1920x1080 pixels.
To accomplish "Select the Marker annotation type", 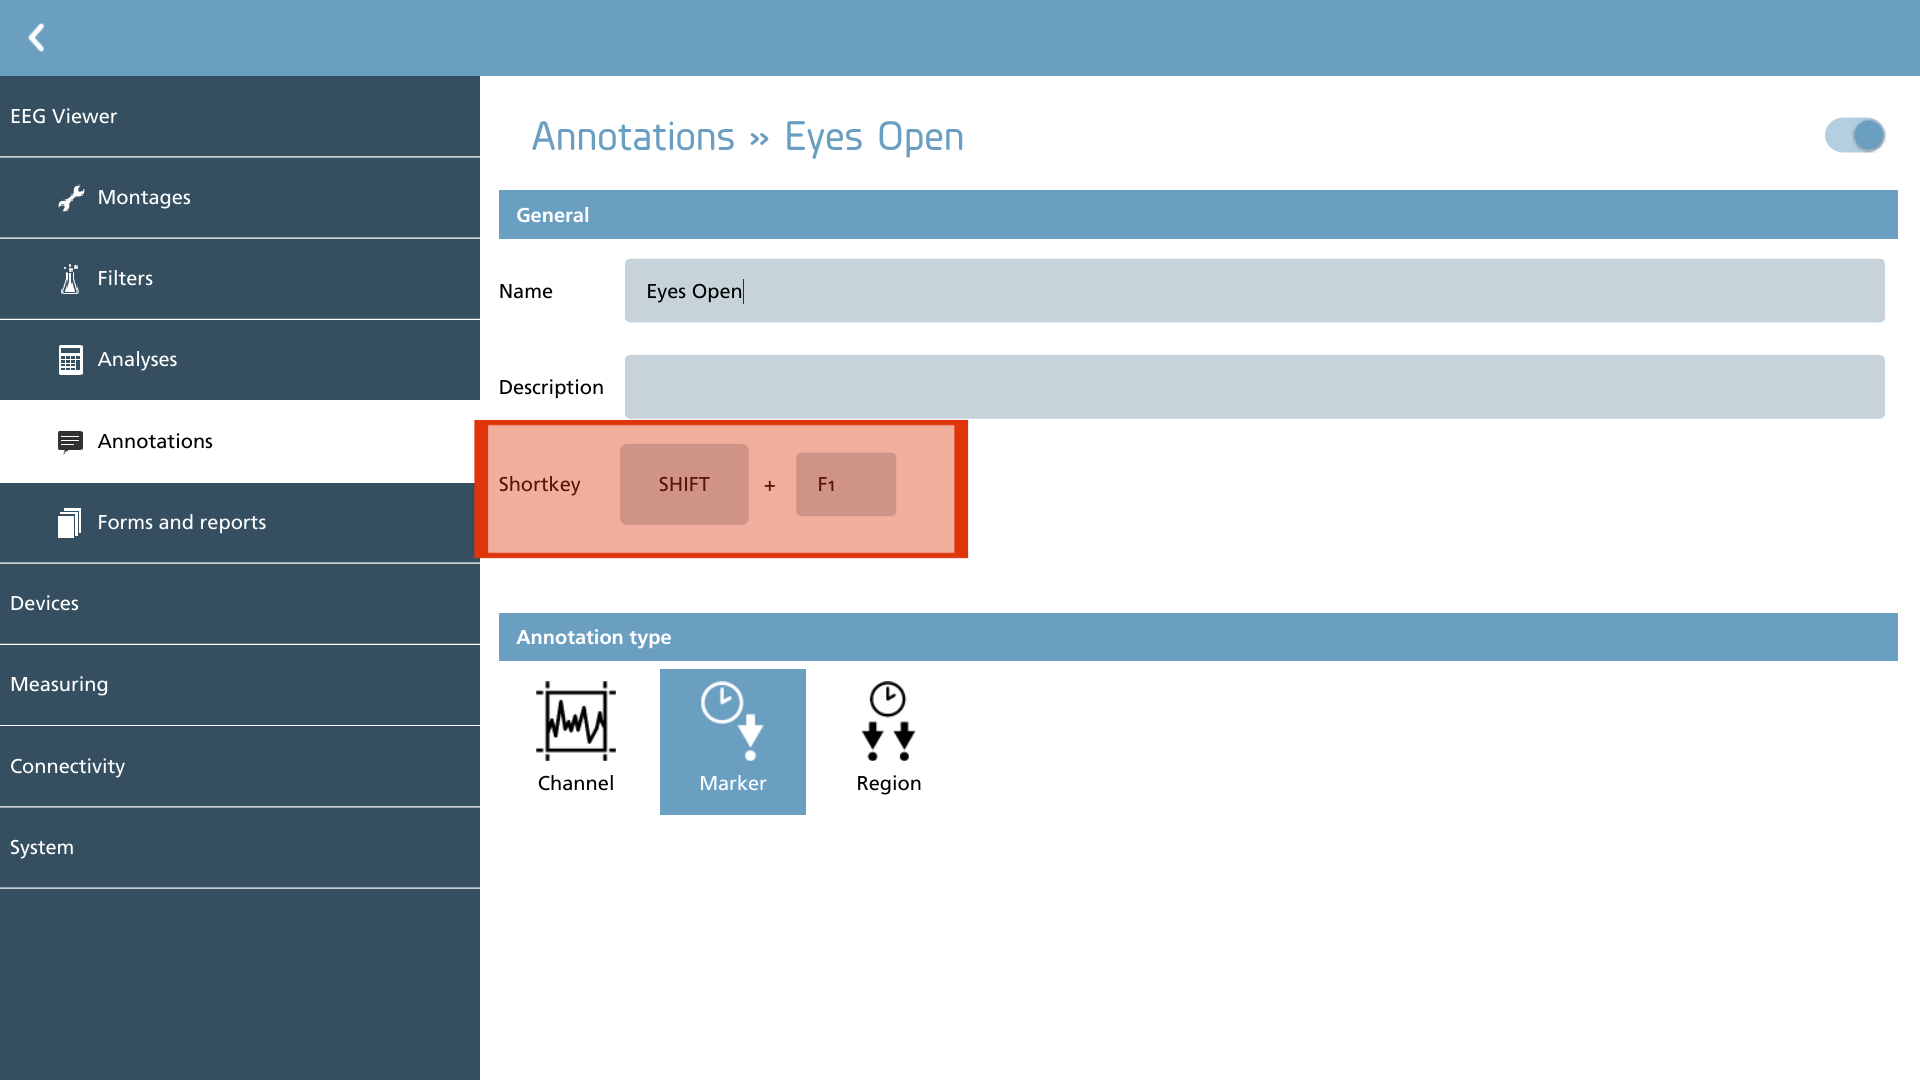I will click(733, 742).
